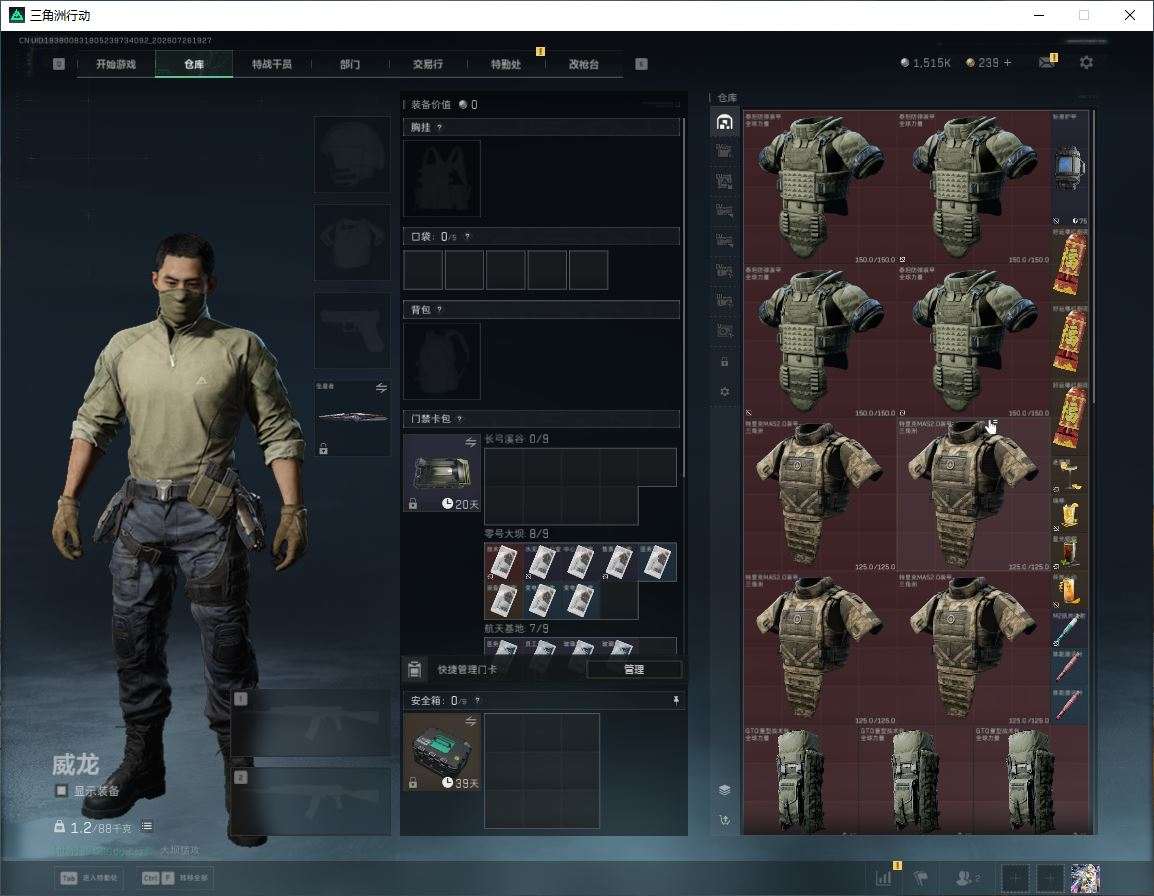Click the 管理 keycard button
Viewport: 1154px width, 896px height.
pyautogui.click(x=634, y=669)
